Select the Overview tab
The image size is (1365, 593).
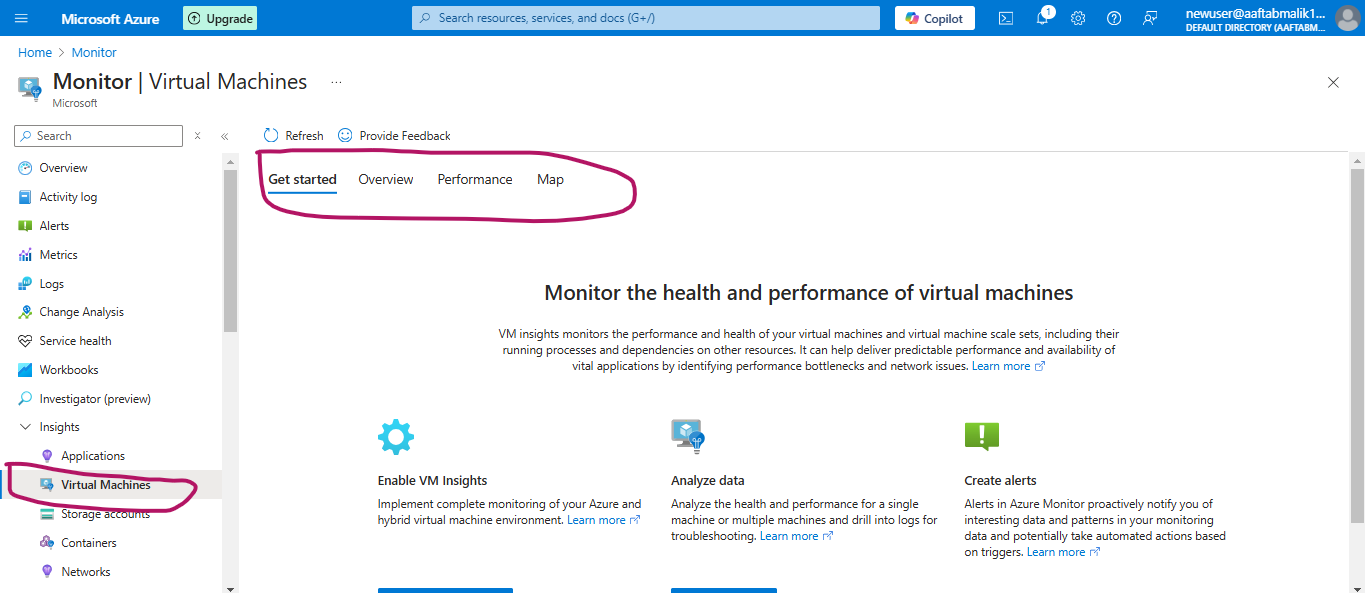coord(385,180)
